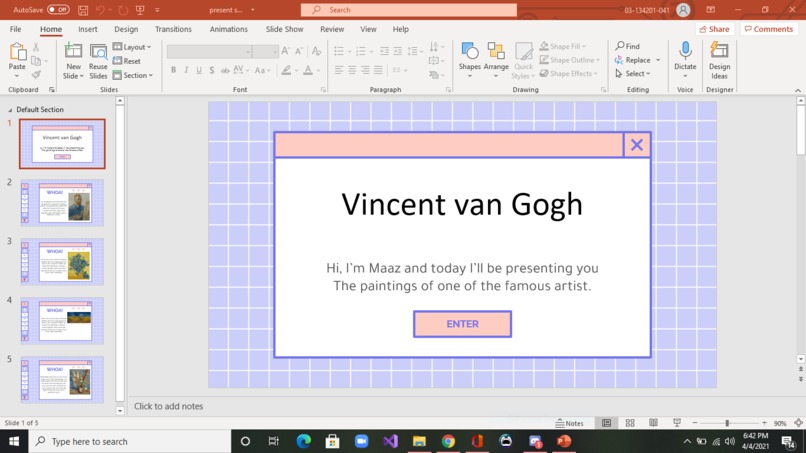Screen dimensions: 806x453
Task: Open the Shape Fill dropdown
Action: (563, 46)
